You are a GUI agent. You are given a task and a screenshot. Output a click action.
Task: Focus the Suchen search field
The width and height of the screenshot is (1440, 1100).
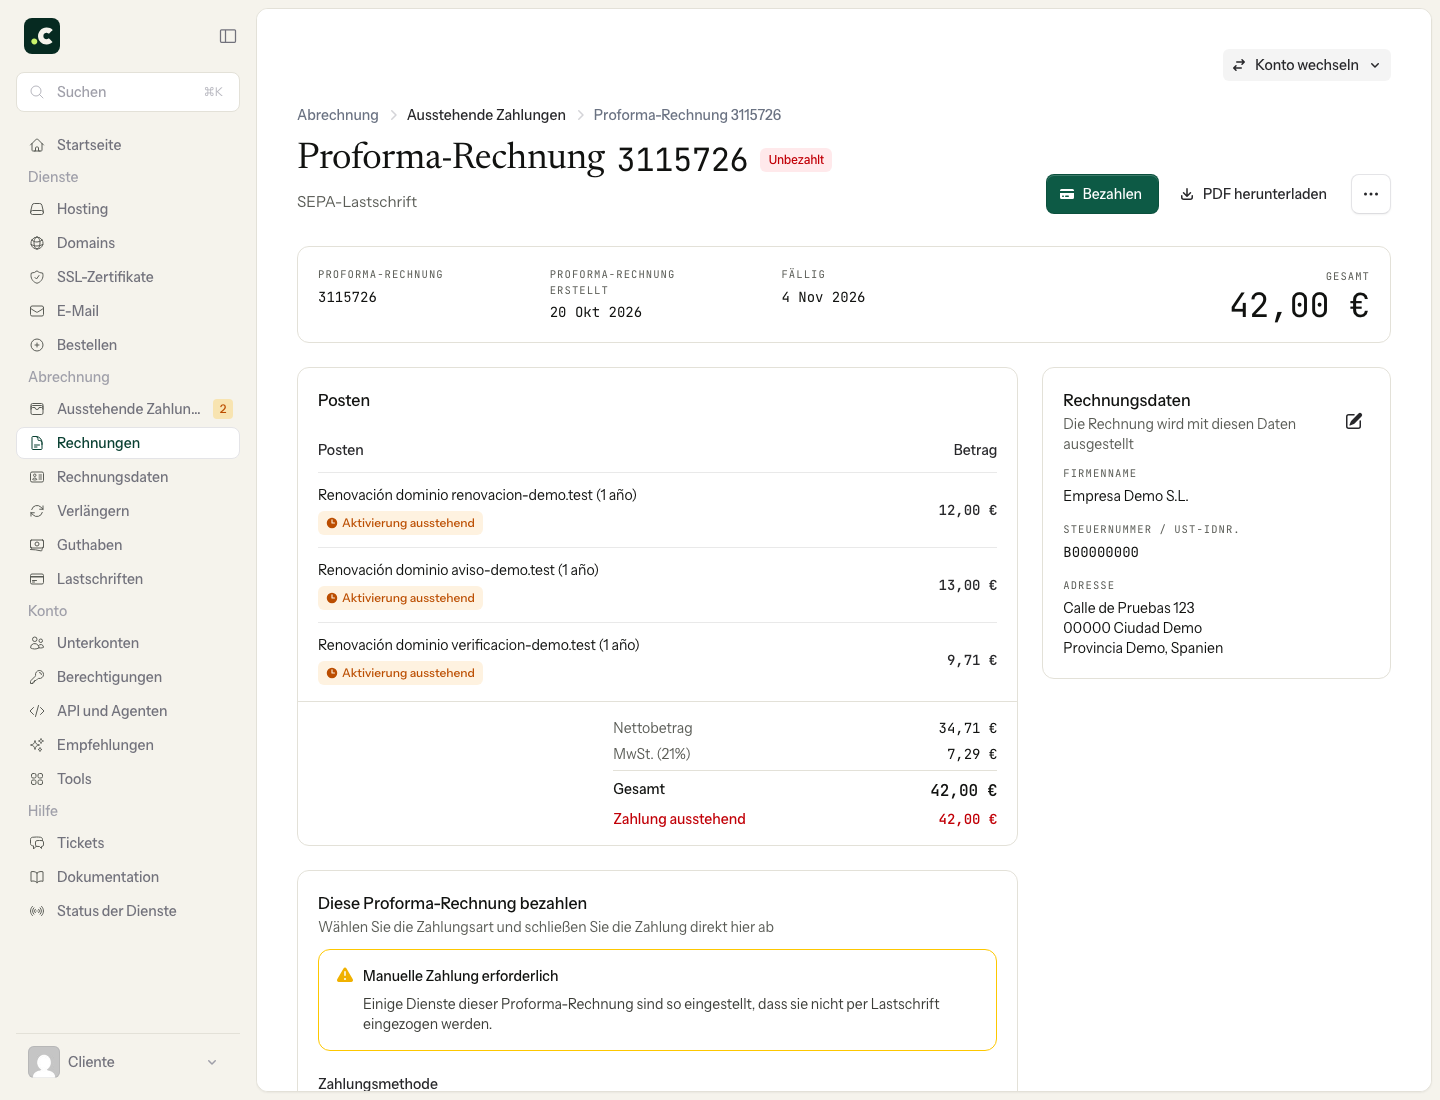128,92
